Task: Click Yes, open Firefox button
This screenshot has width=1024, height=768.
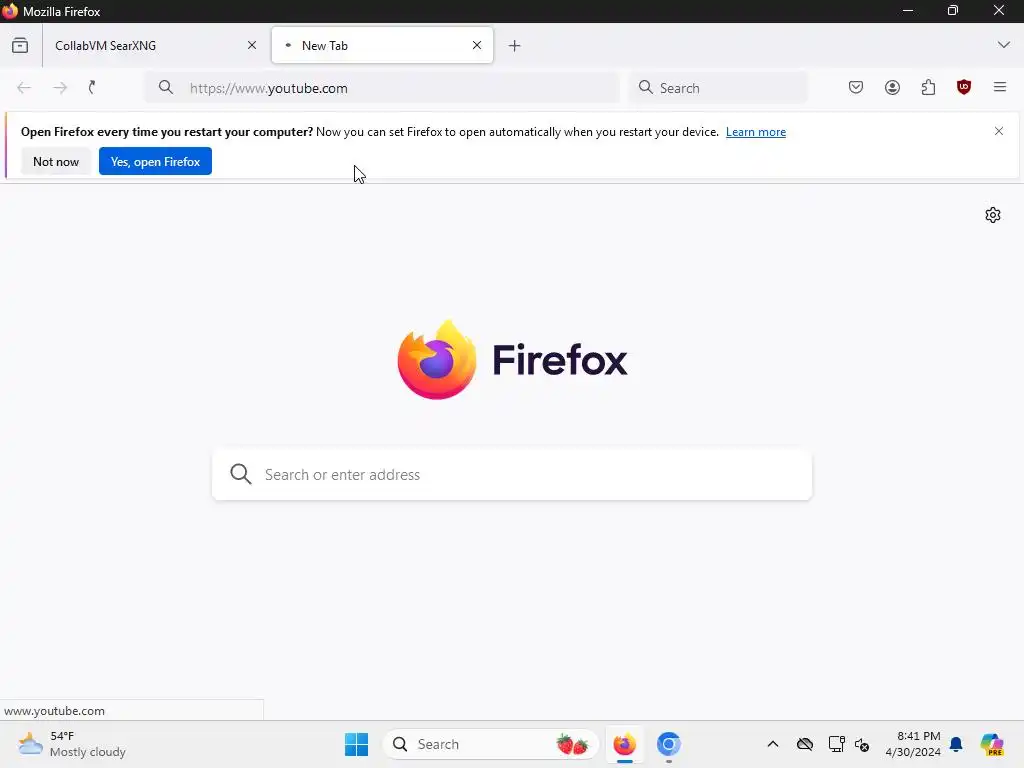Action: pos(155,161)
